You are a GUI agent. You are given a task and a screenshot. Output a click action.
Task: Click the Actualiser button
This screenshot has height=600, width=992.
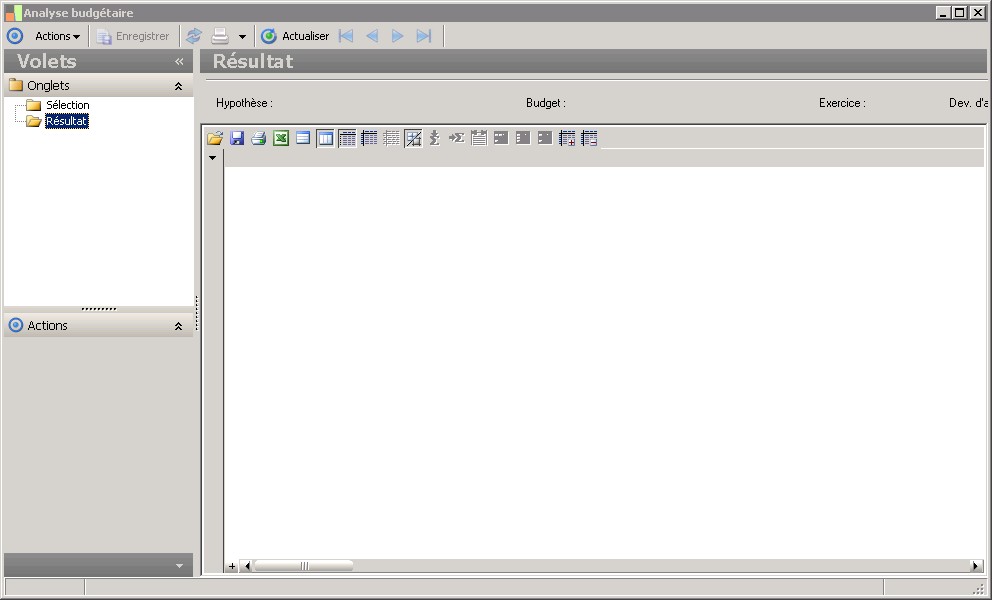[295, 36]
